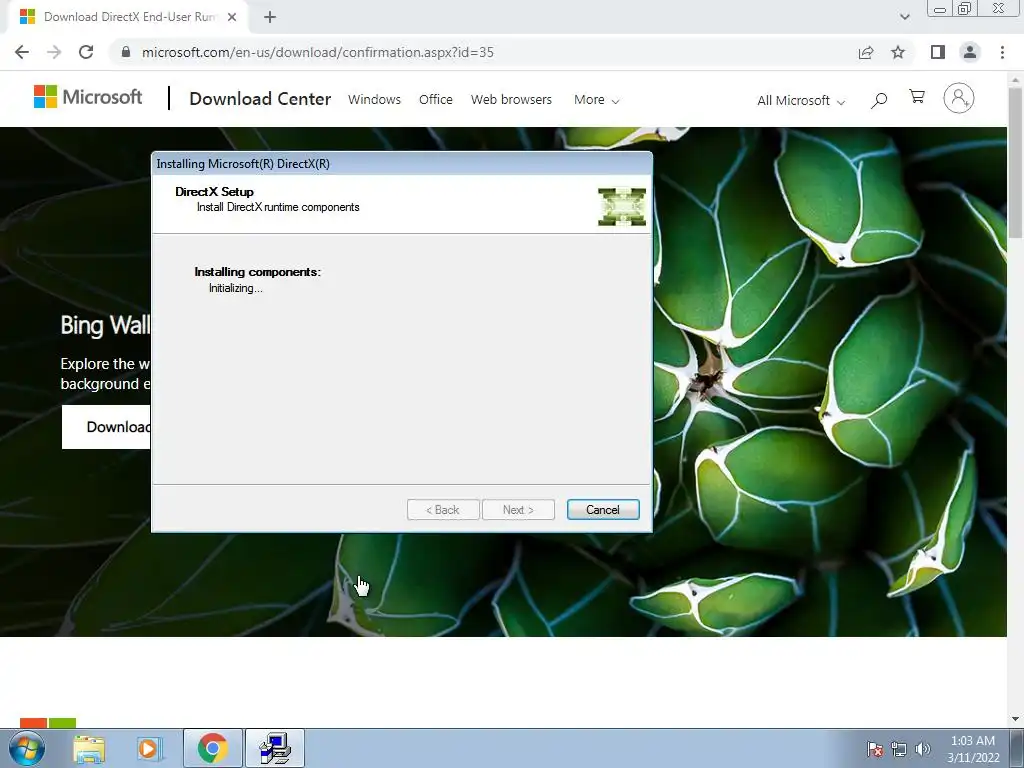Click the DirectX Setup logo image

(x=622, y=206)
